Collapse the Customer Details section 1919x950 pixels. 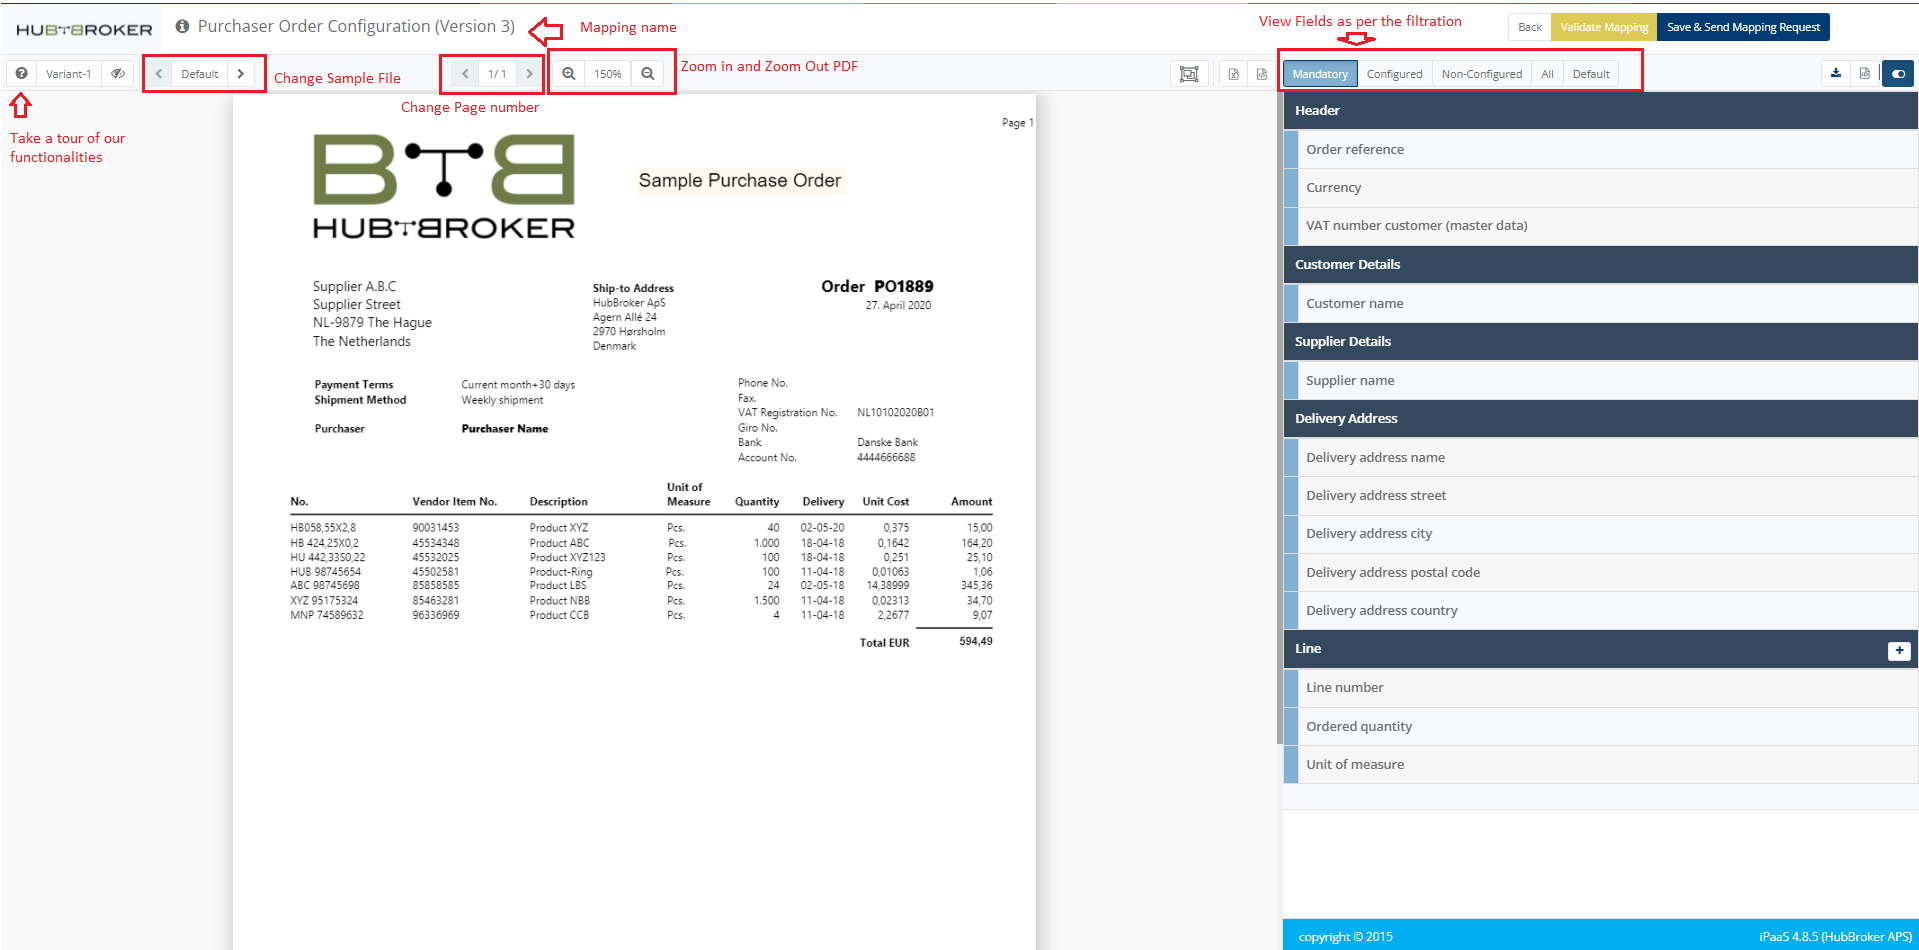coord(1600,264)
